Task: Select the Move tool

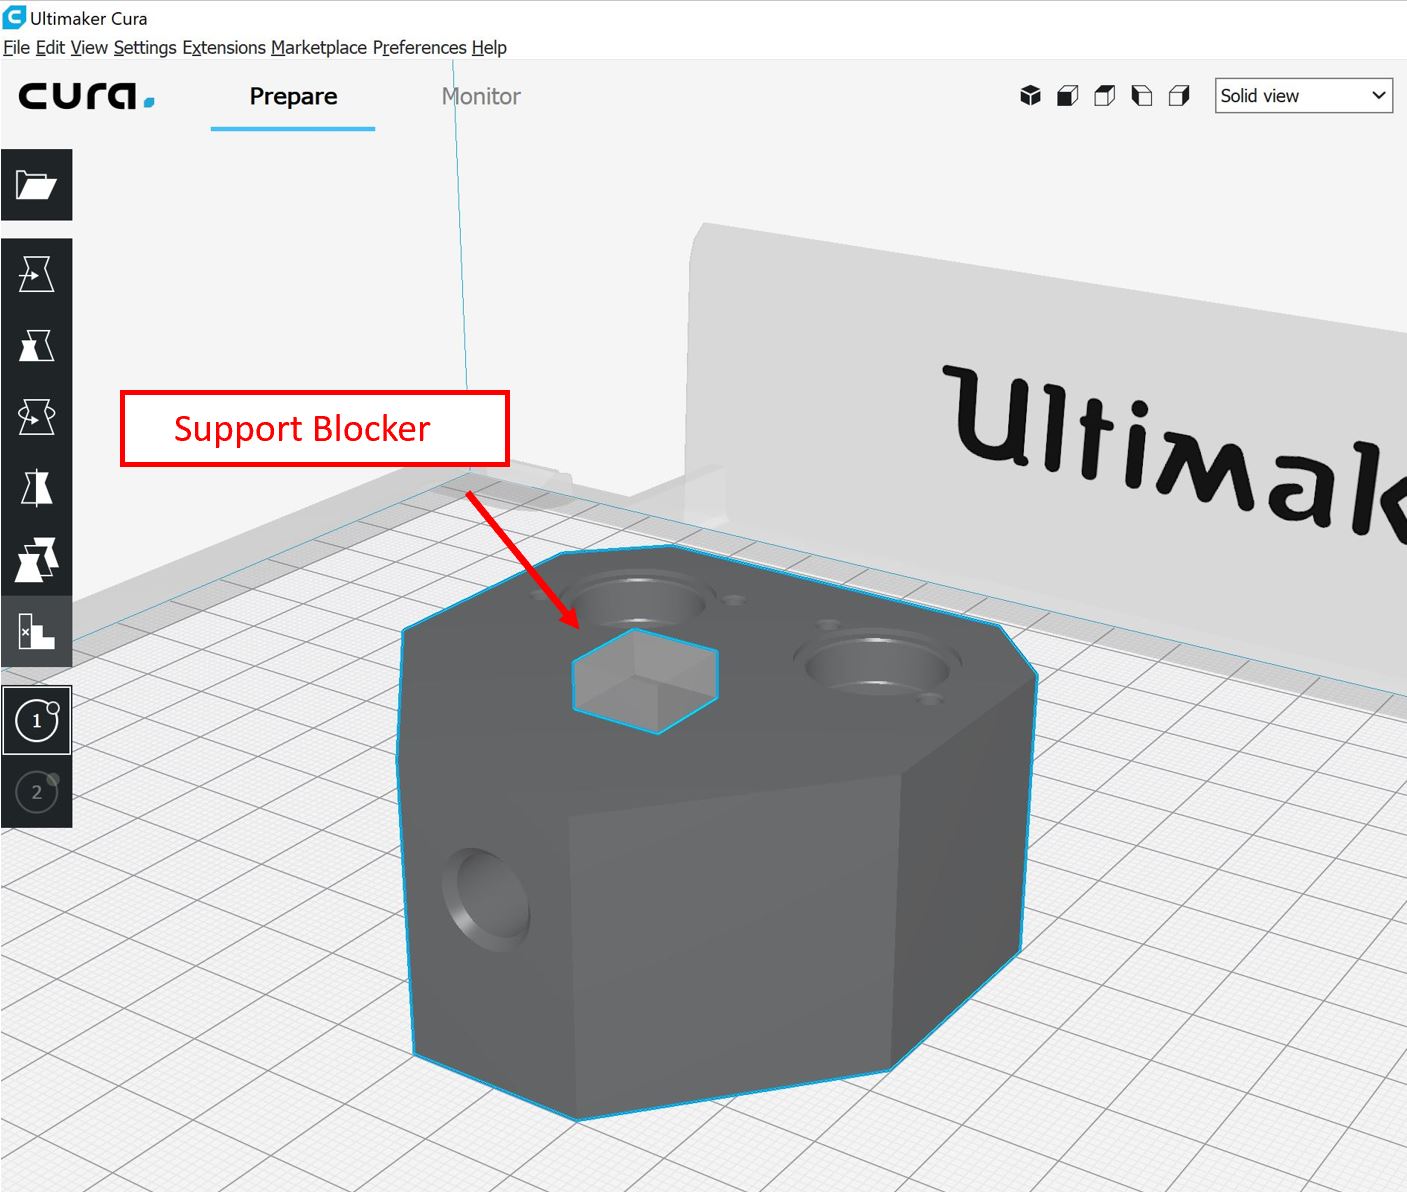Action: click(36, 274)
